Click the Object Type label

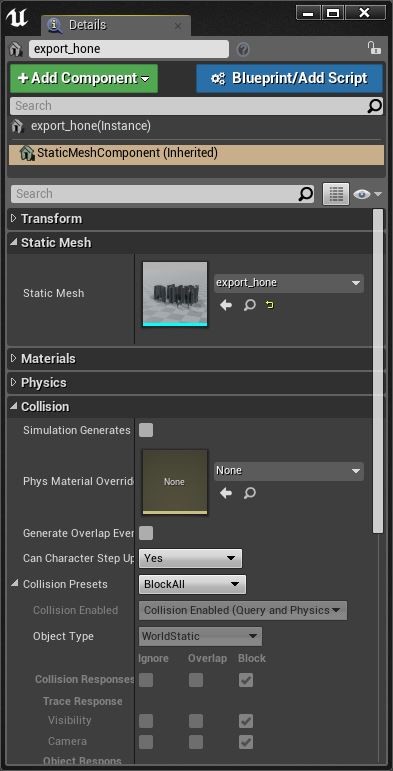click(x=63, y=636)
